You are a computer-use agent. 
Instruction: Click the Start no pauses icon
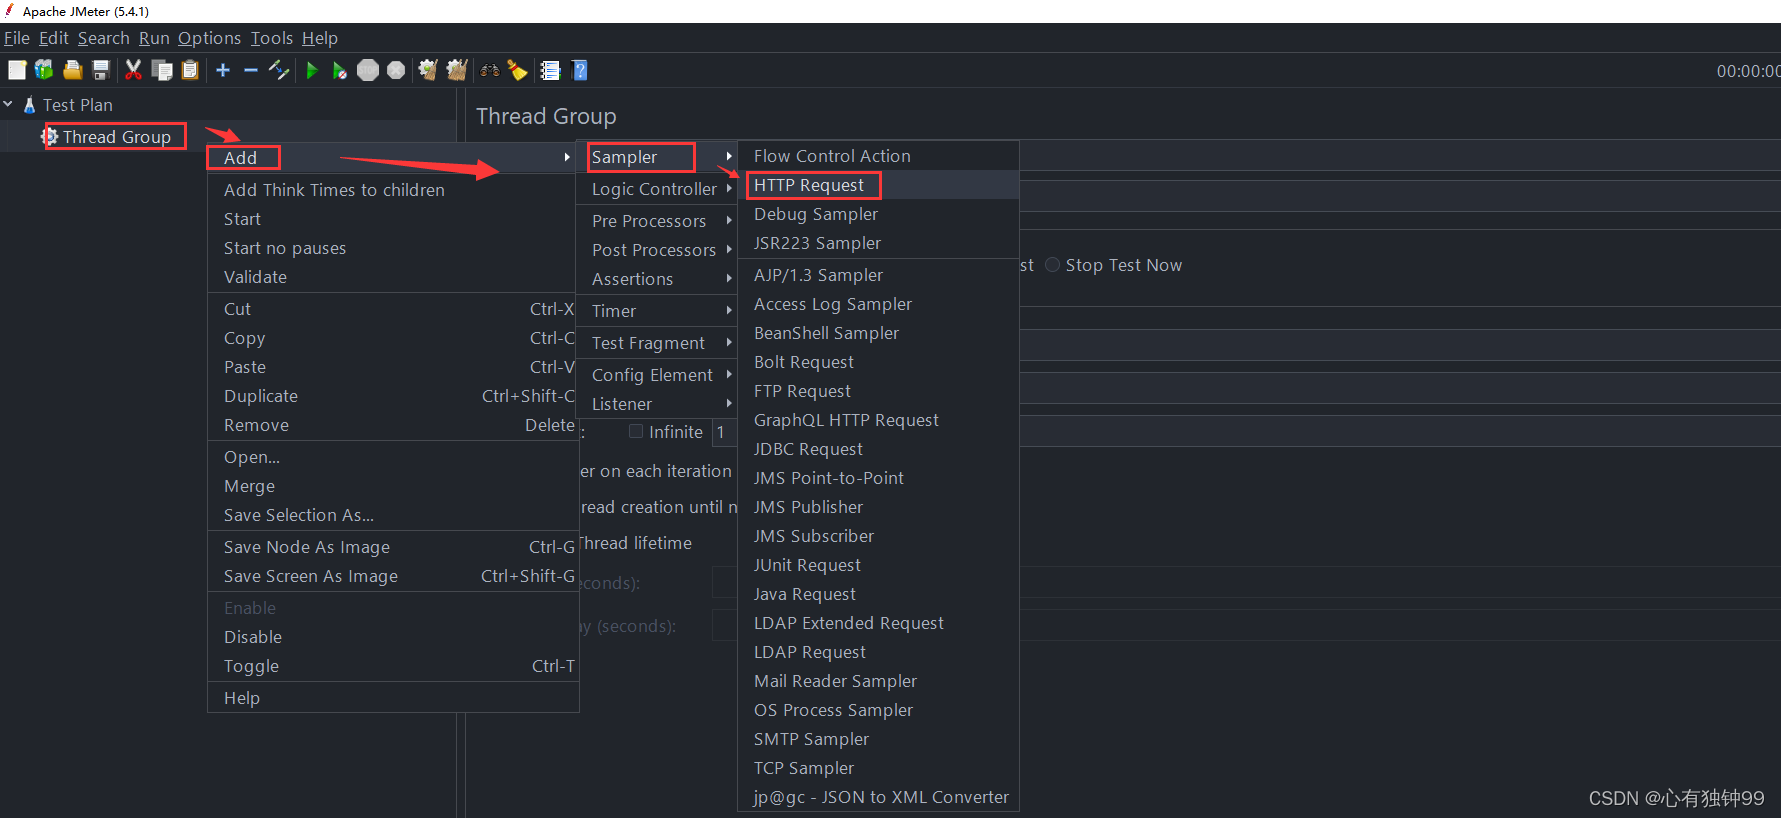[x=340, y=70]
